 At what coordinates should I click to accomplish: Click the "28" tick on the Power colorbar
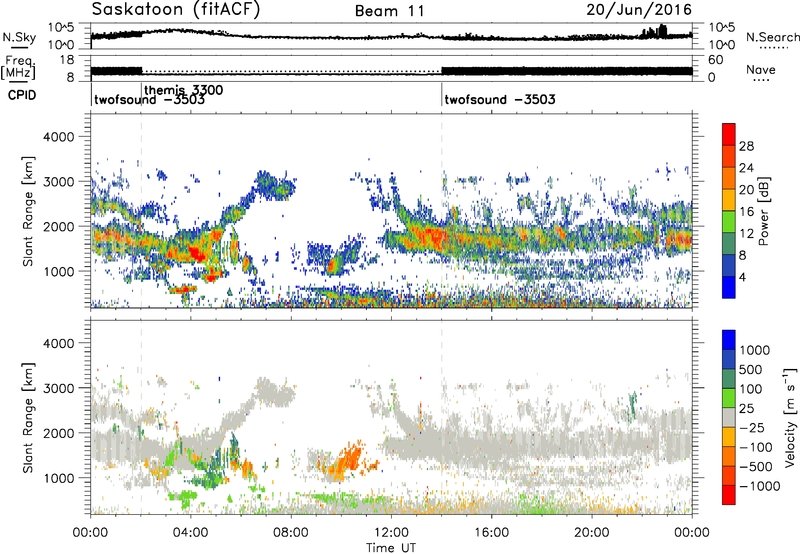[x=746, y=146]
